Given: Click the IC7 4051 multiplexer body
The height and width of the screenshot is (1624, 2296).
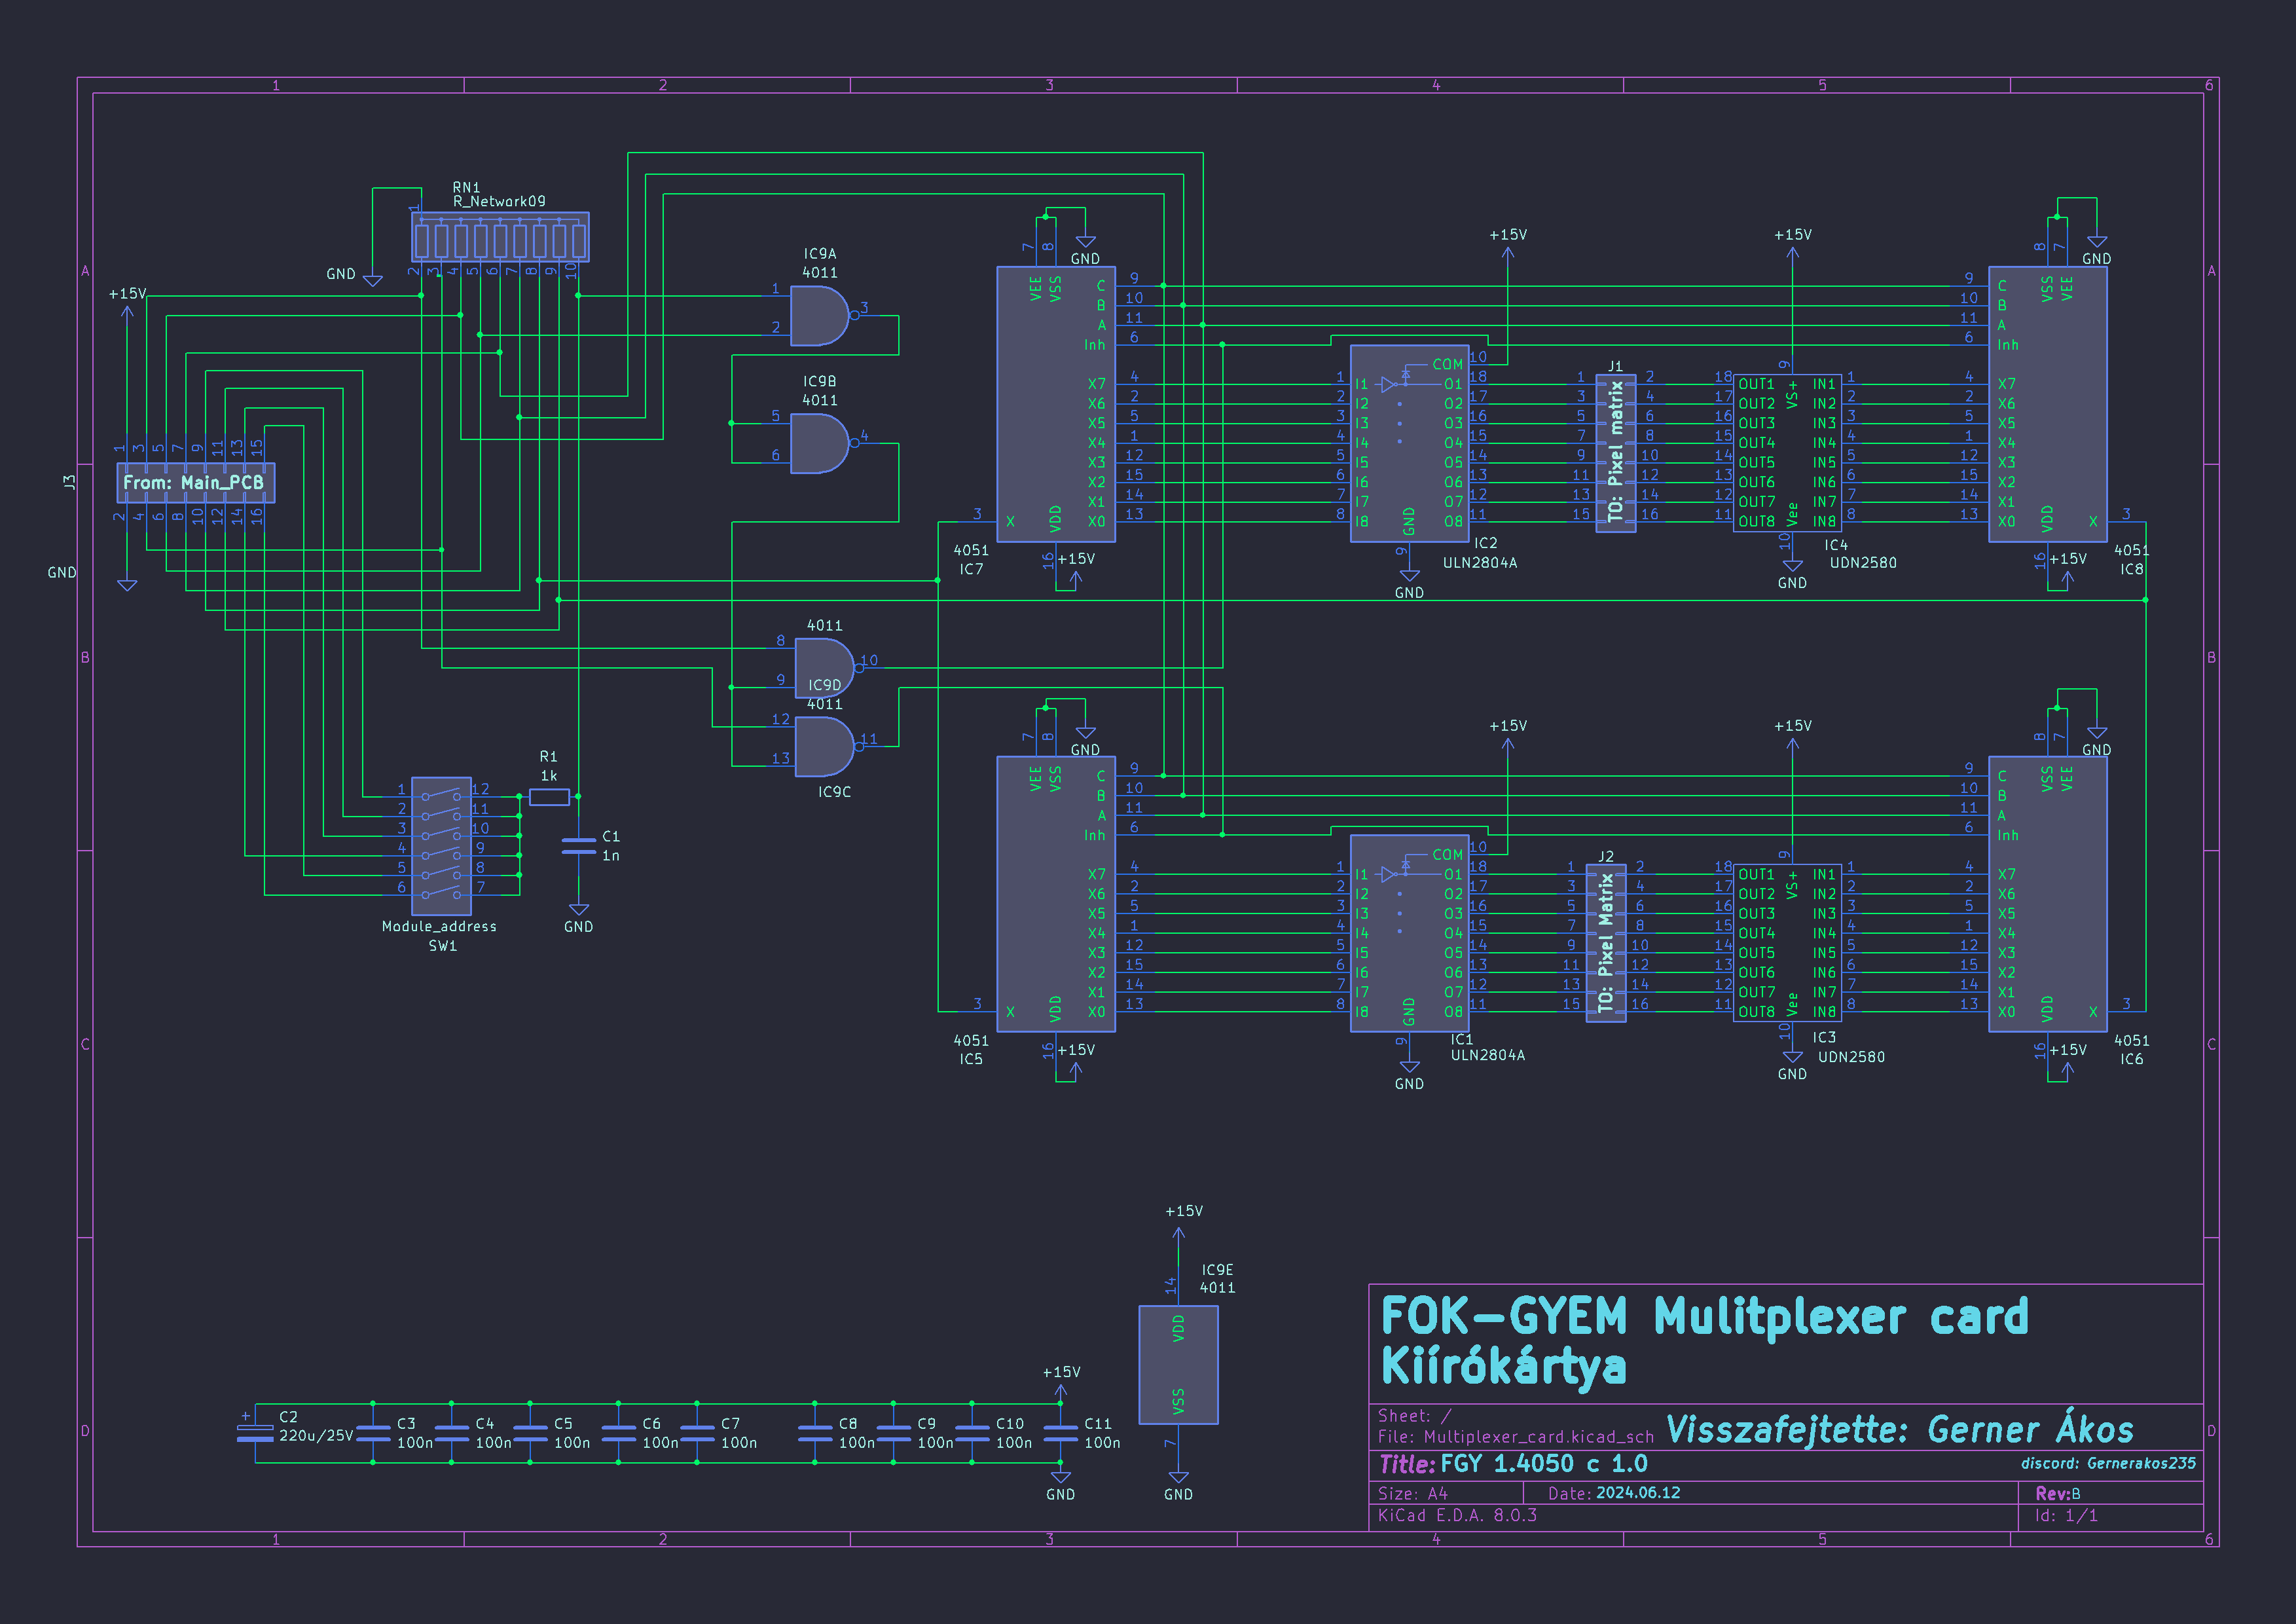Looking at the screenshot, I should pyautogui.click(x=1056, y=404).
